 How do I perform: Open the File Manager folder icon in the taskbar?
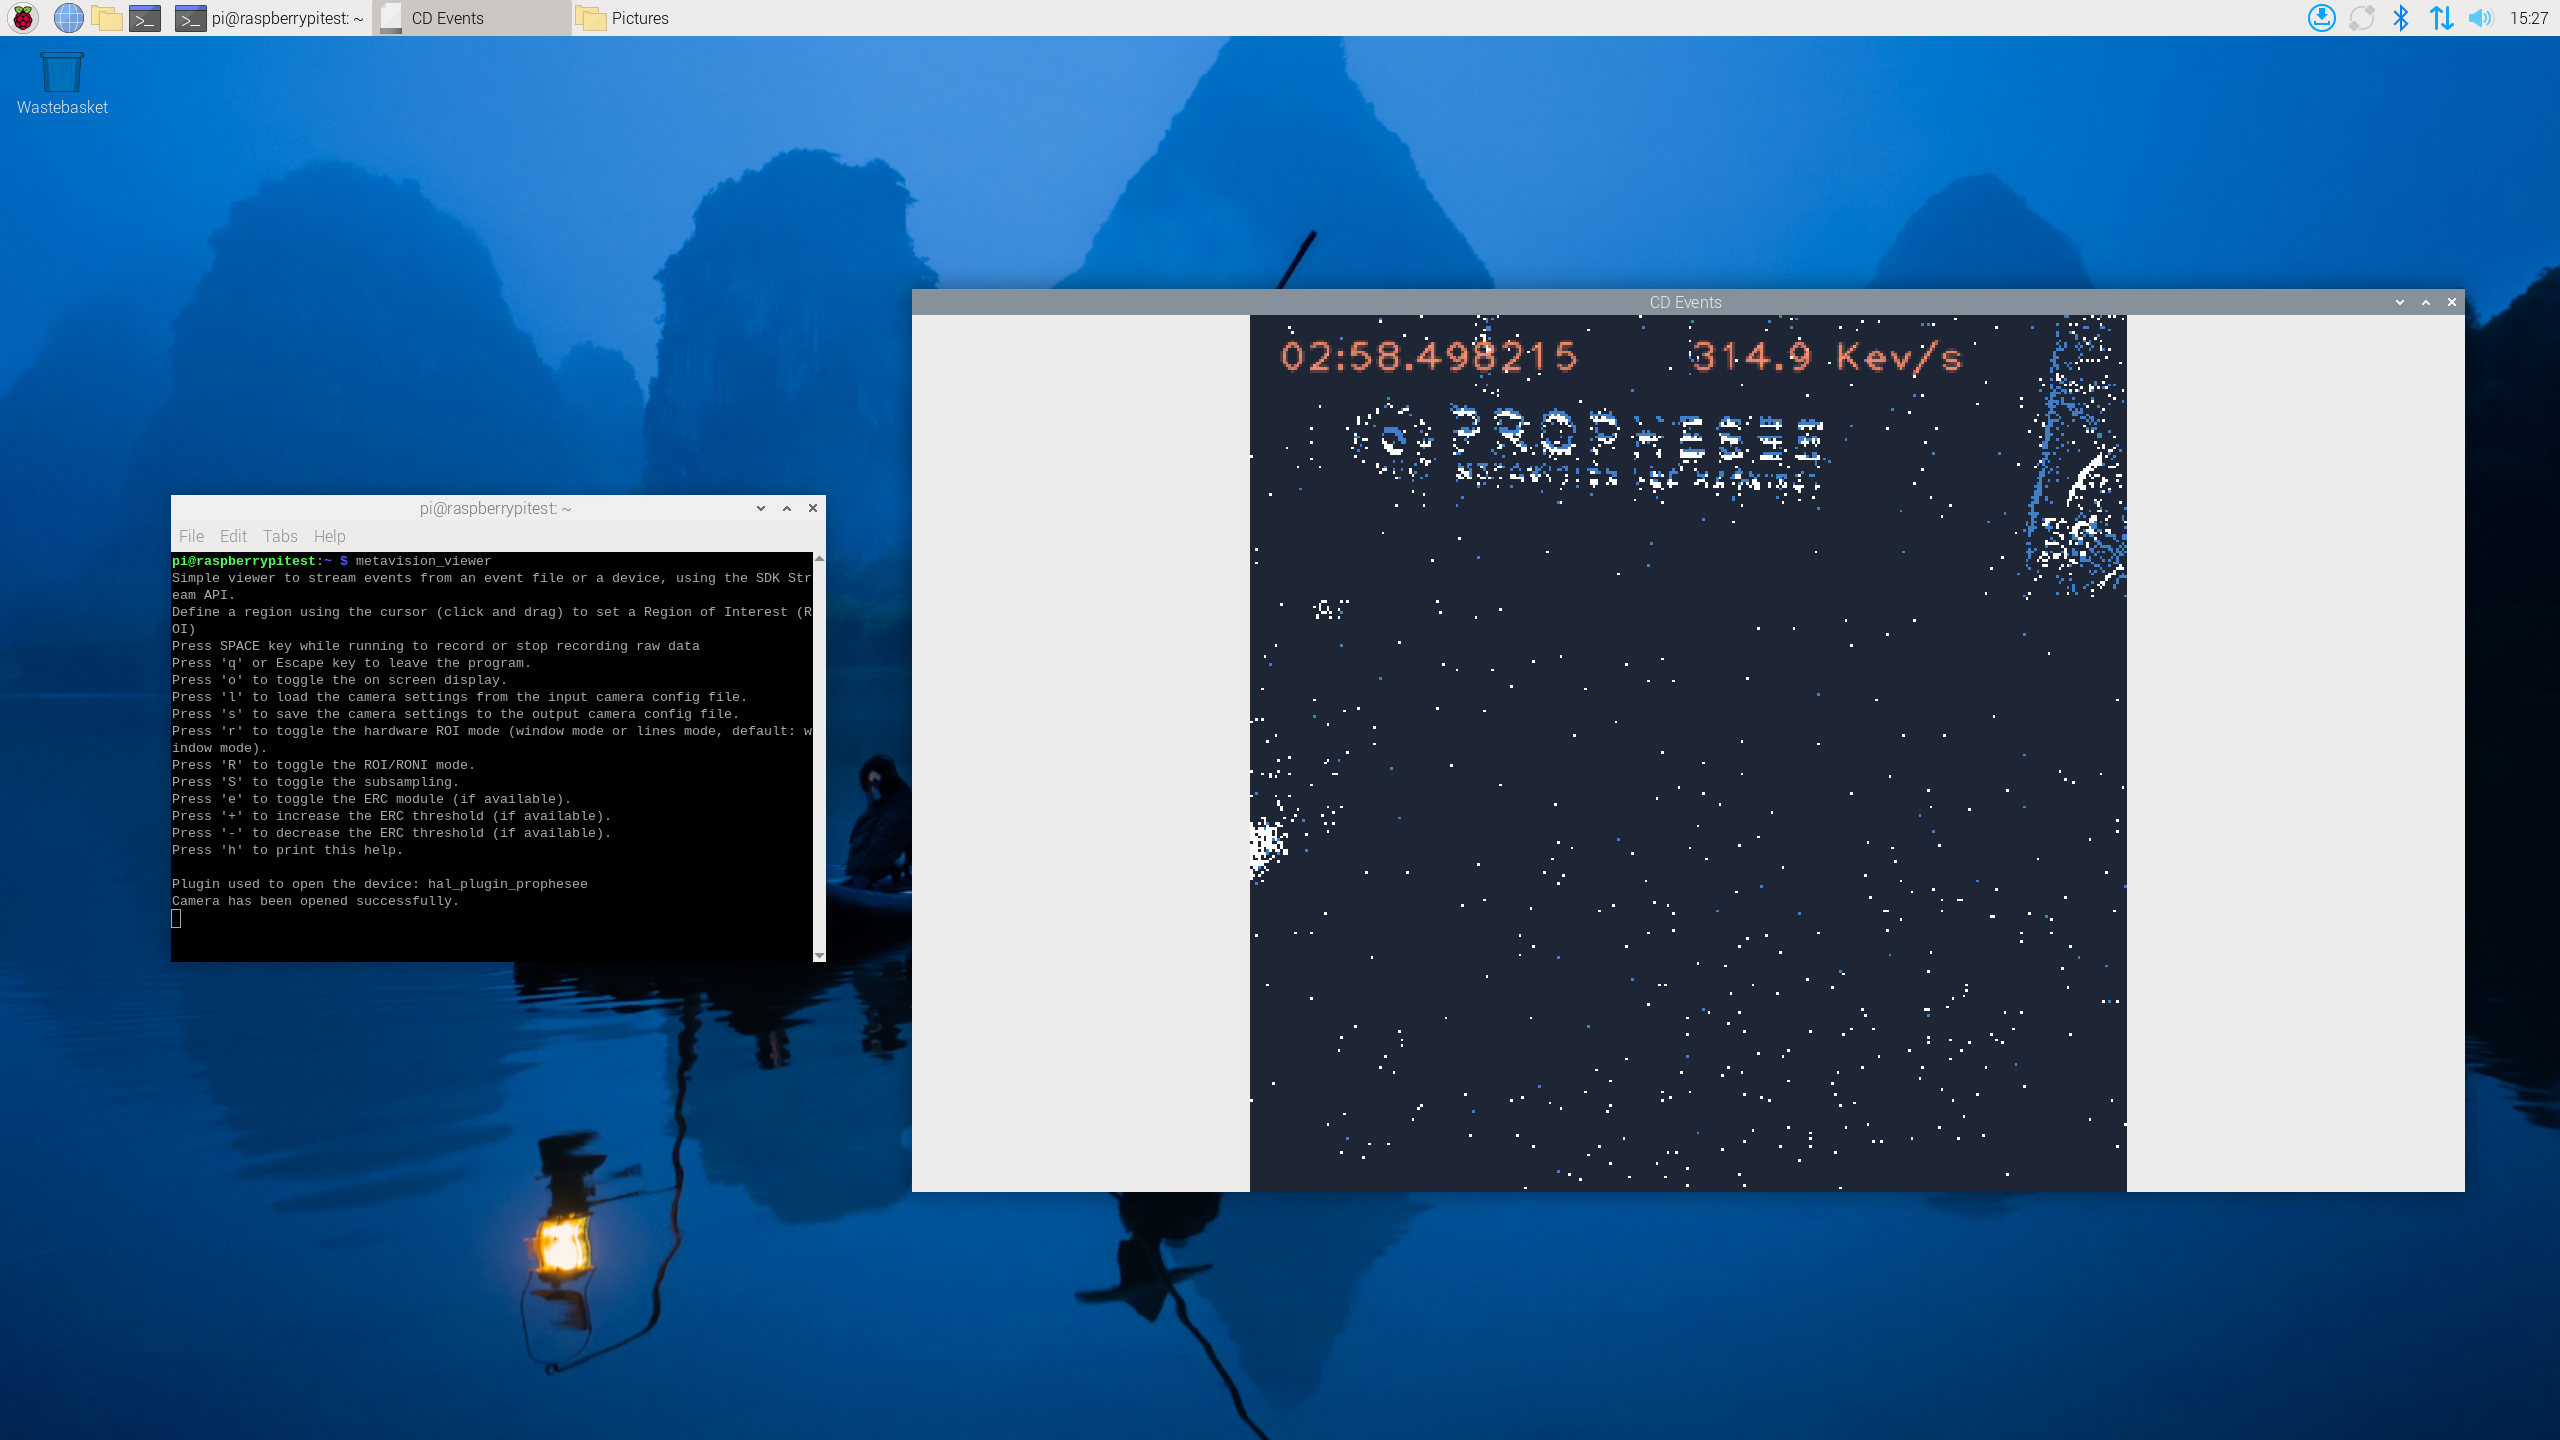(x=106, y=18)
